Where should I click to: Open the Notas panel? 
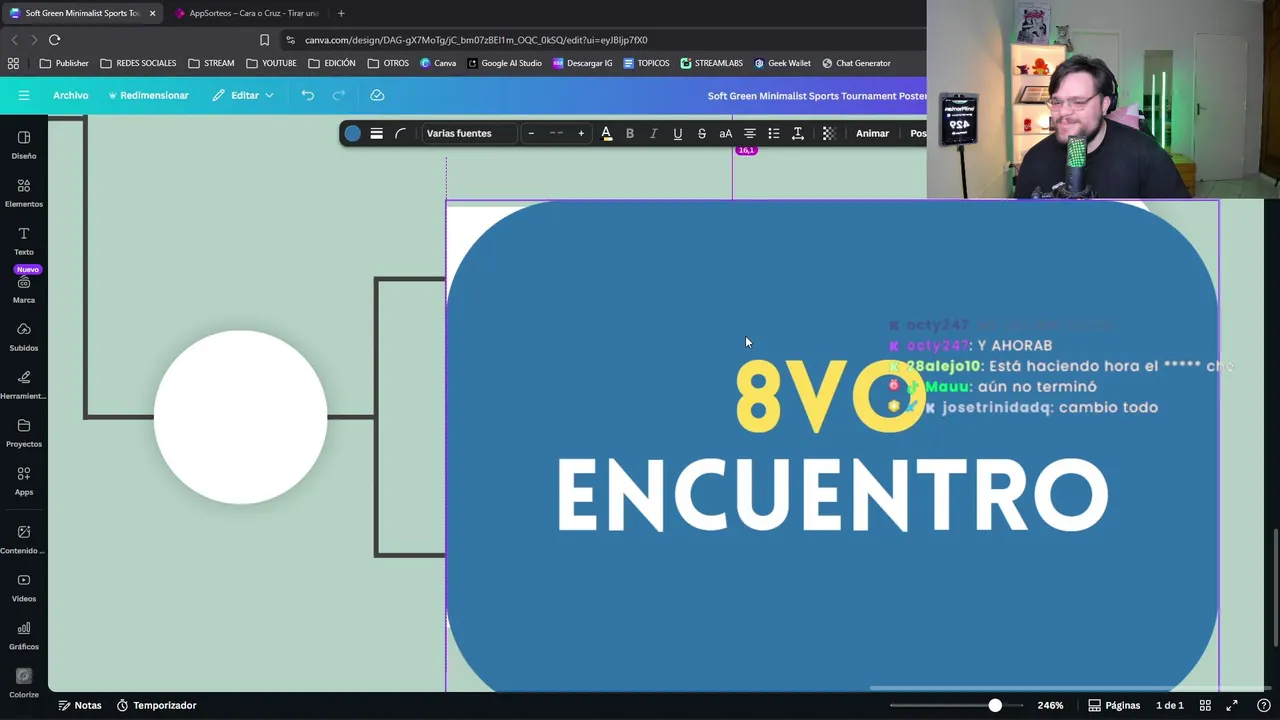(80, 705)
